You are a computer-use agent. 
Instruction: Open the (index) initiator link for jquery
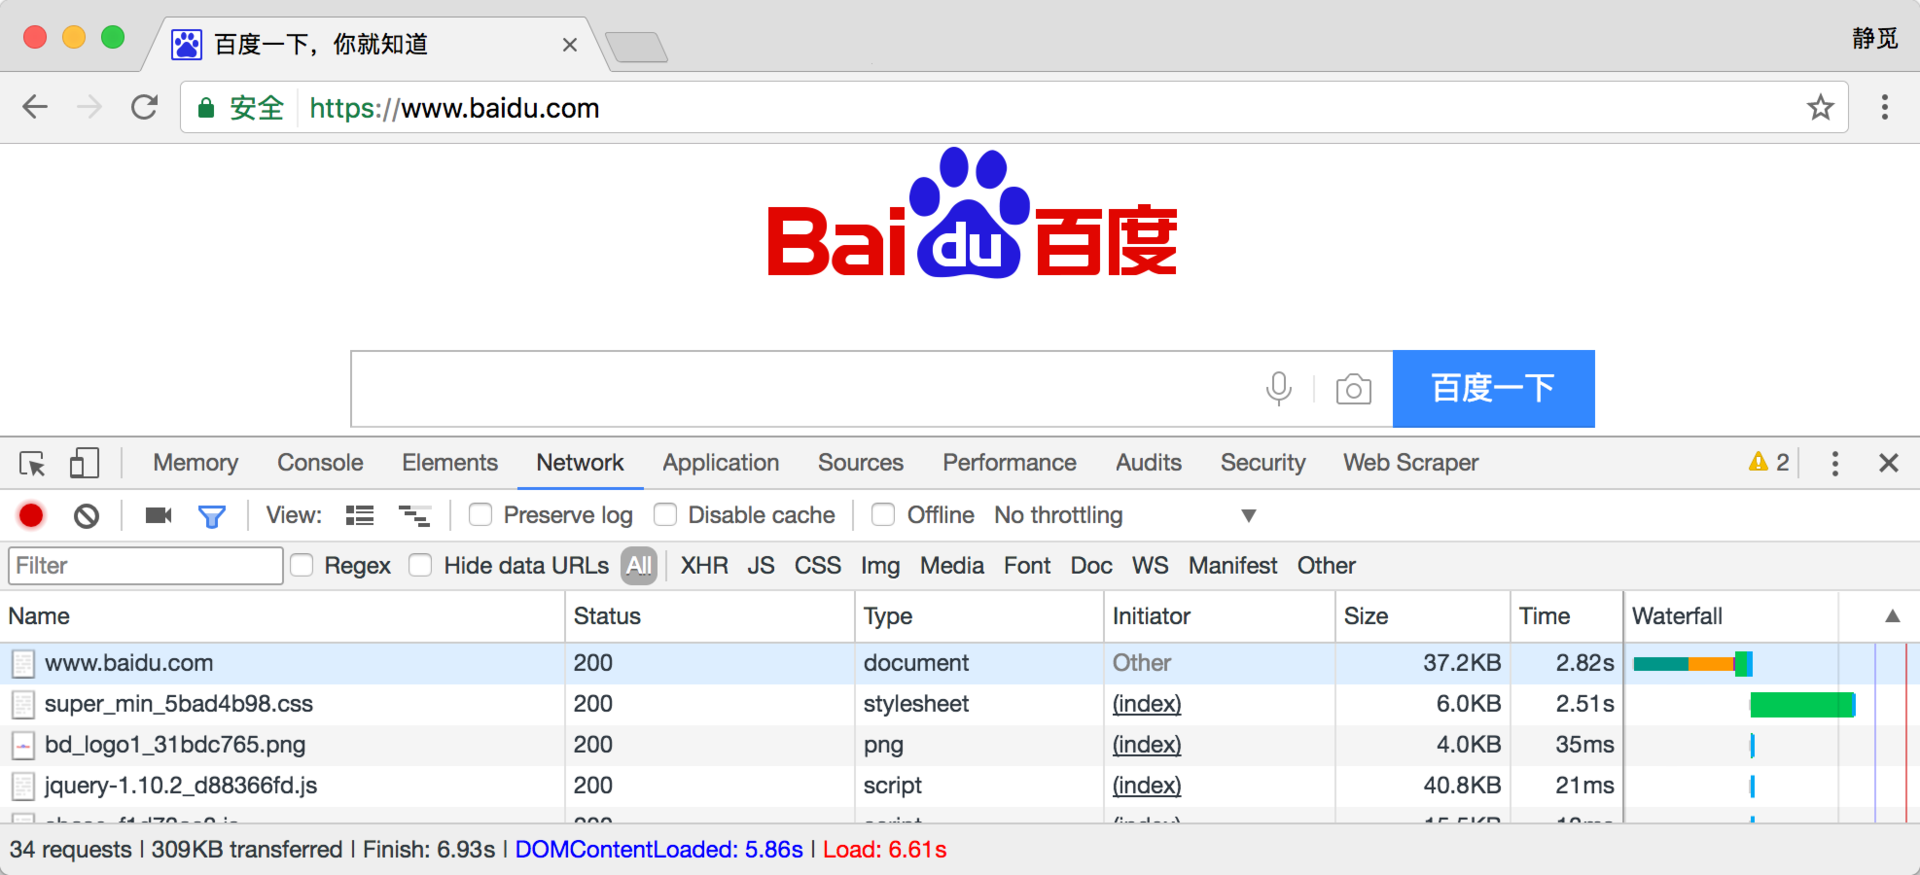pyautogui.click(x=1147, y=786)
